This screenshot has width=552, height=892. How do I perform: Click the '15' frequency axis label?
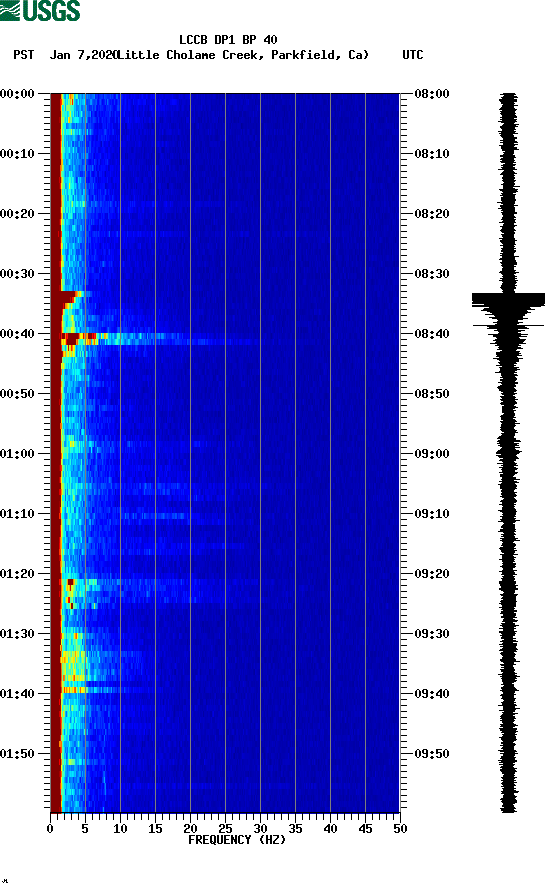pos(155,829)
